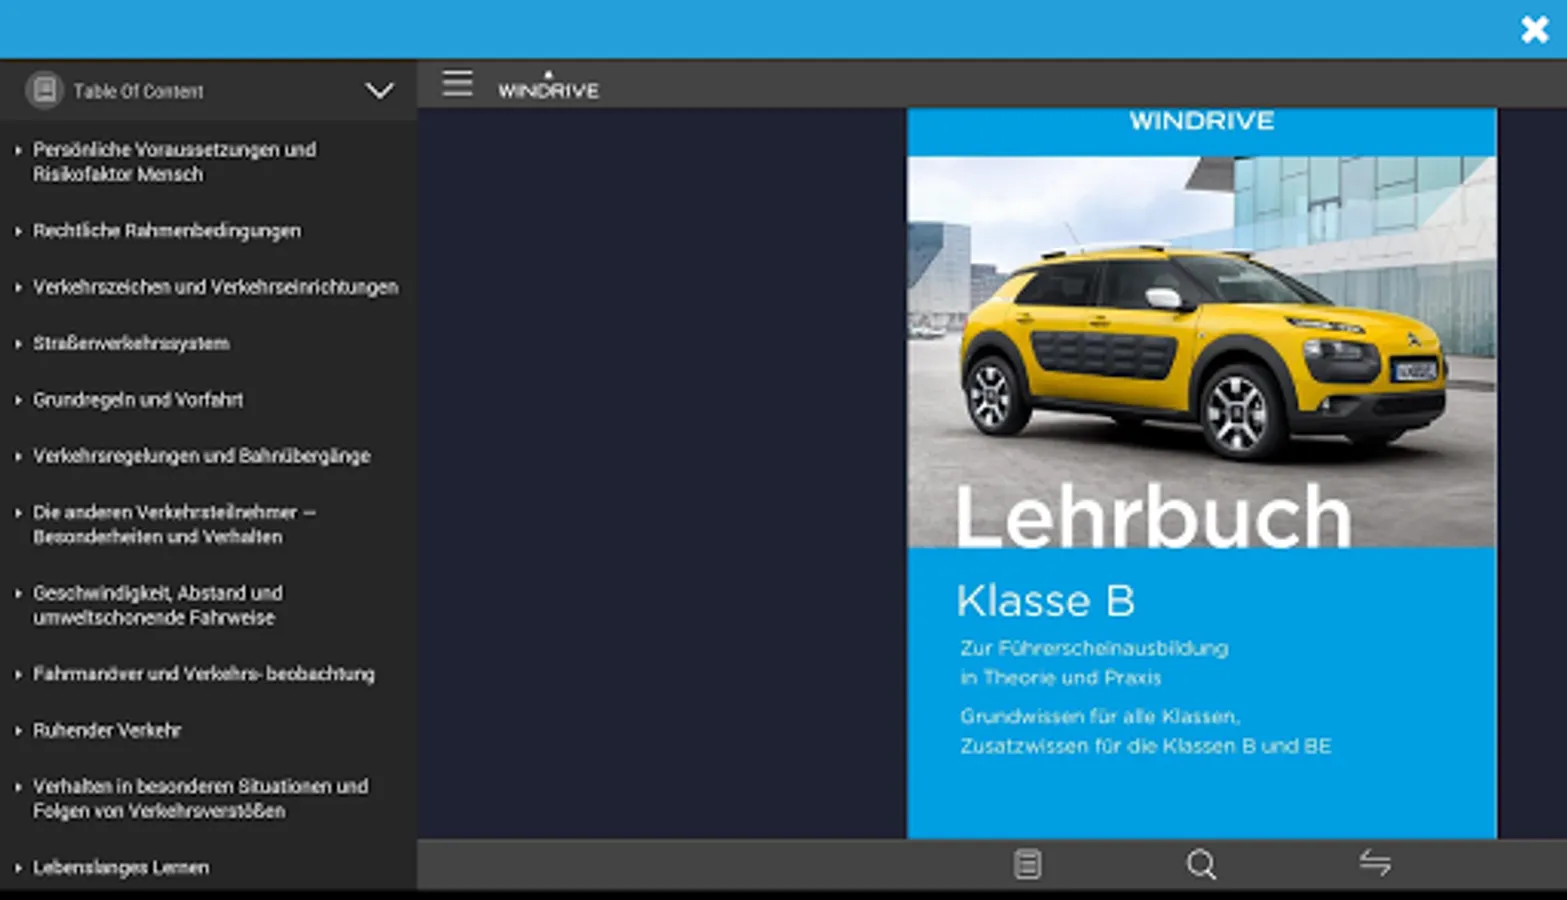The height and width of the screenshot is (900, 1567).
Task: Click the Lehrbuch cover page
Action: (1201, 473)
